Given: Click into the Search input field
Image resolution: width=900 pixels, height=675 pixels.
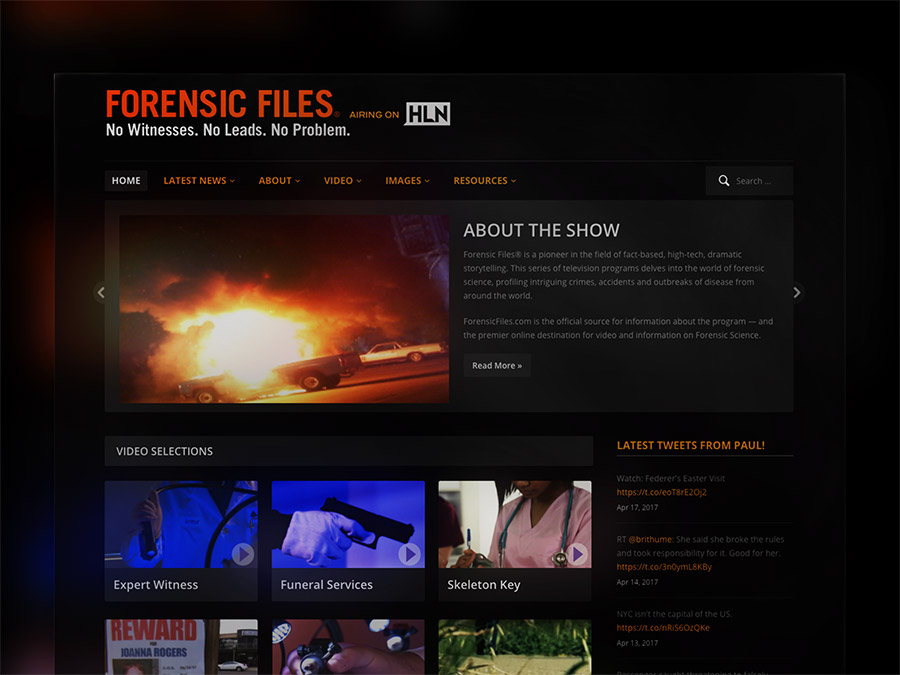Looking at the screenshot, I should (x=750, y=181).
